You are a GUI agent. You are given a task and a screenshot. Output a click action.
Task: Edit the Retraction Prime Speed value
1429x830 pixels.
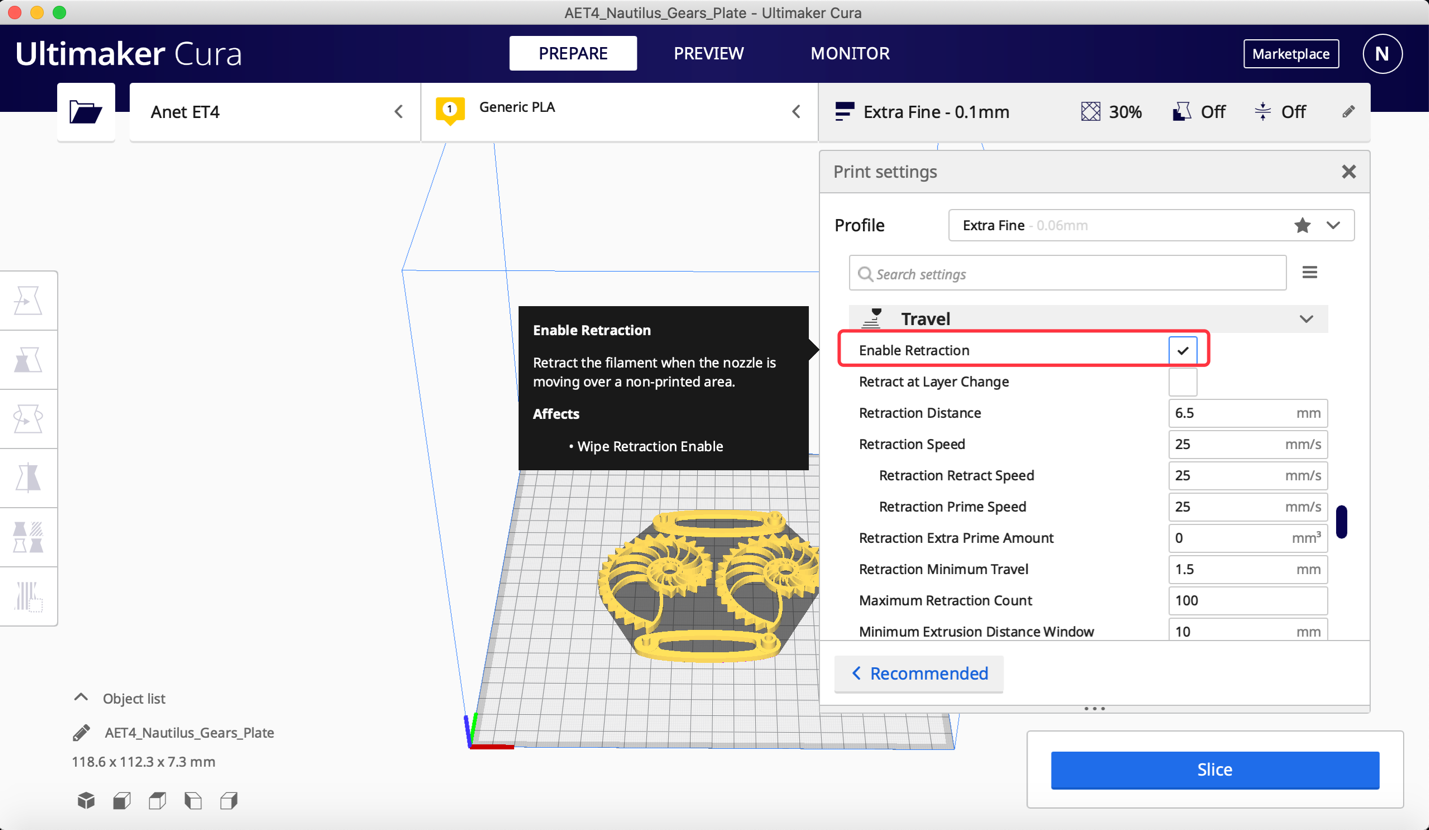coord(1248,507)
